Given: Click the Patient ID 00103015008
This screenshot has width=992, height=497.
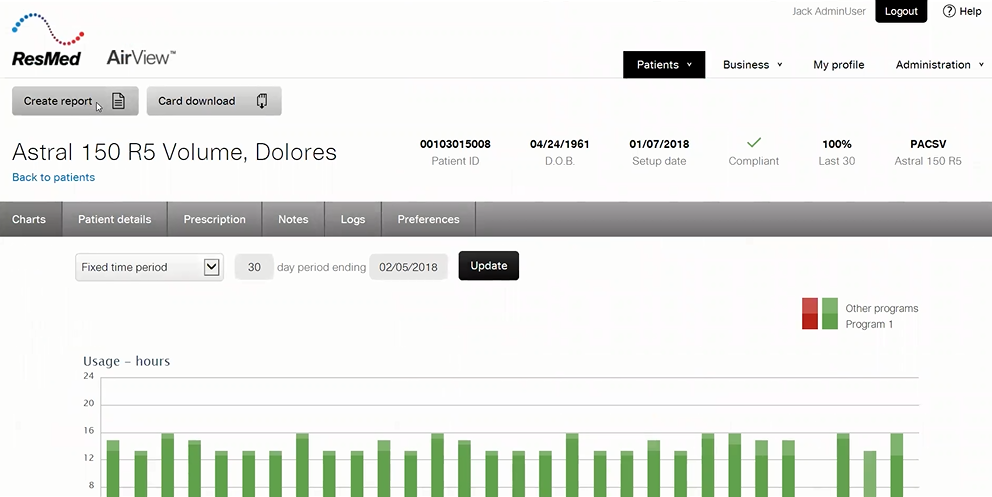Looking at the screenshot, I should click(x=455, y=144).
